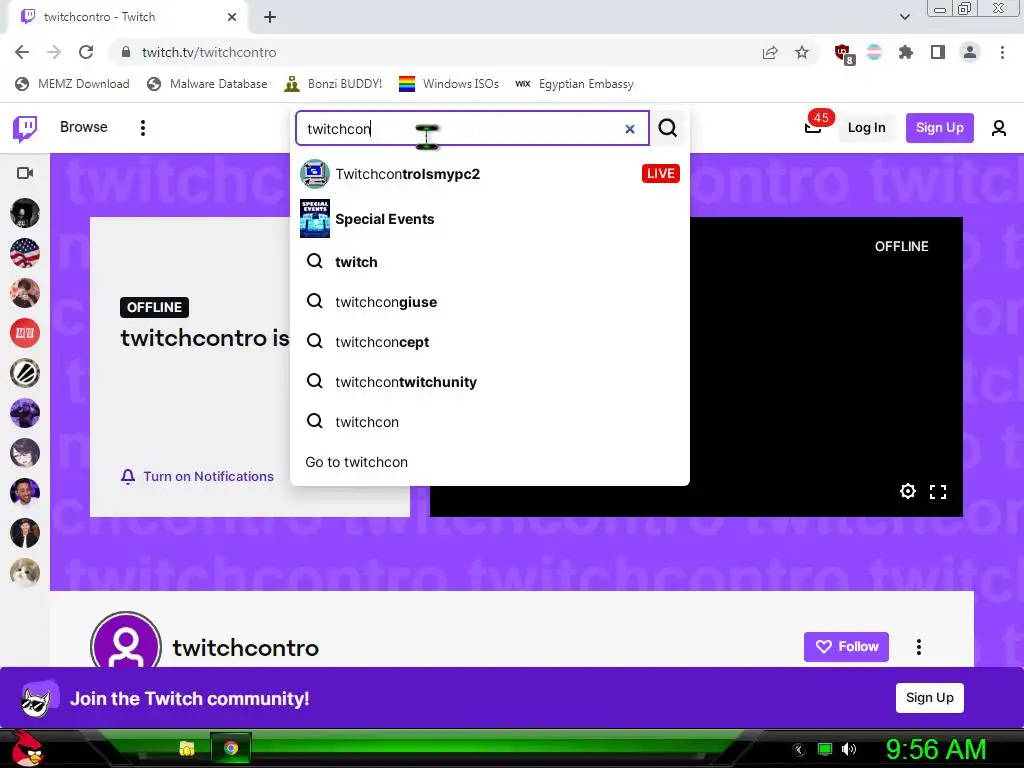The height and width of the screenshot is (768, 1024).
Task: Open a new browser tab
Action: pos(270,17)
